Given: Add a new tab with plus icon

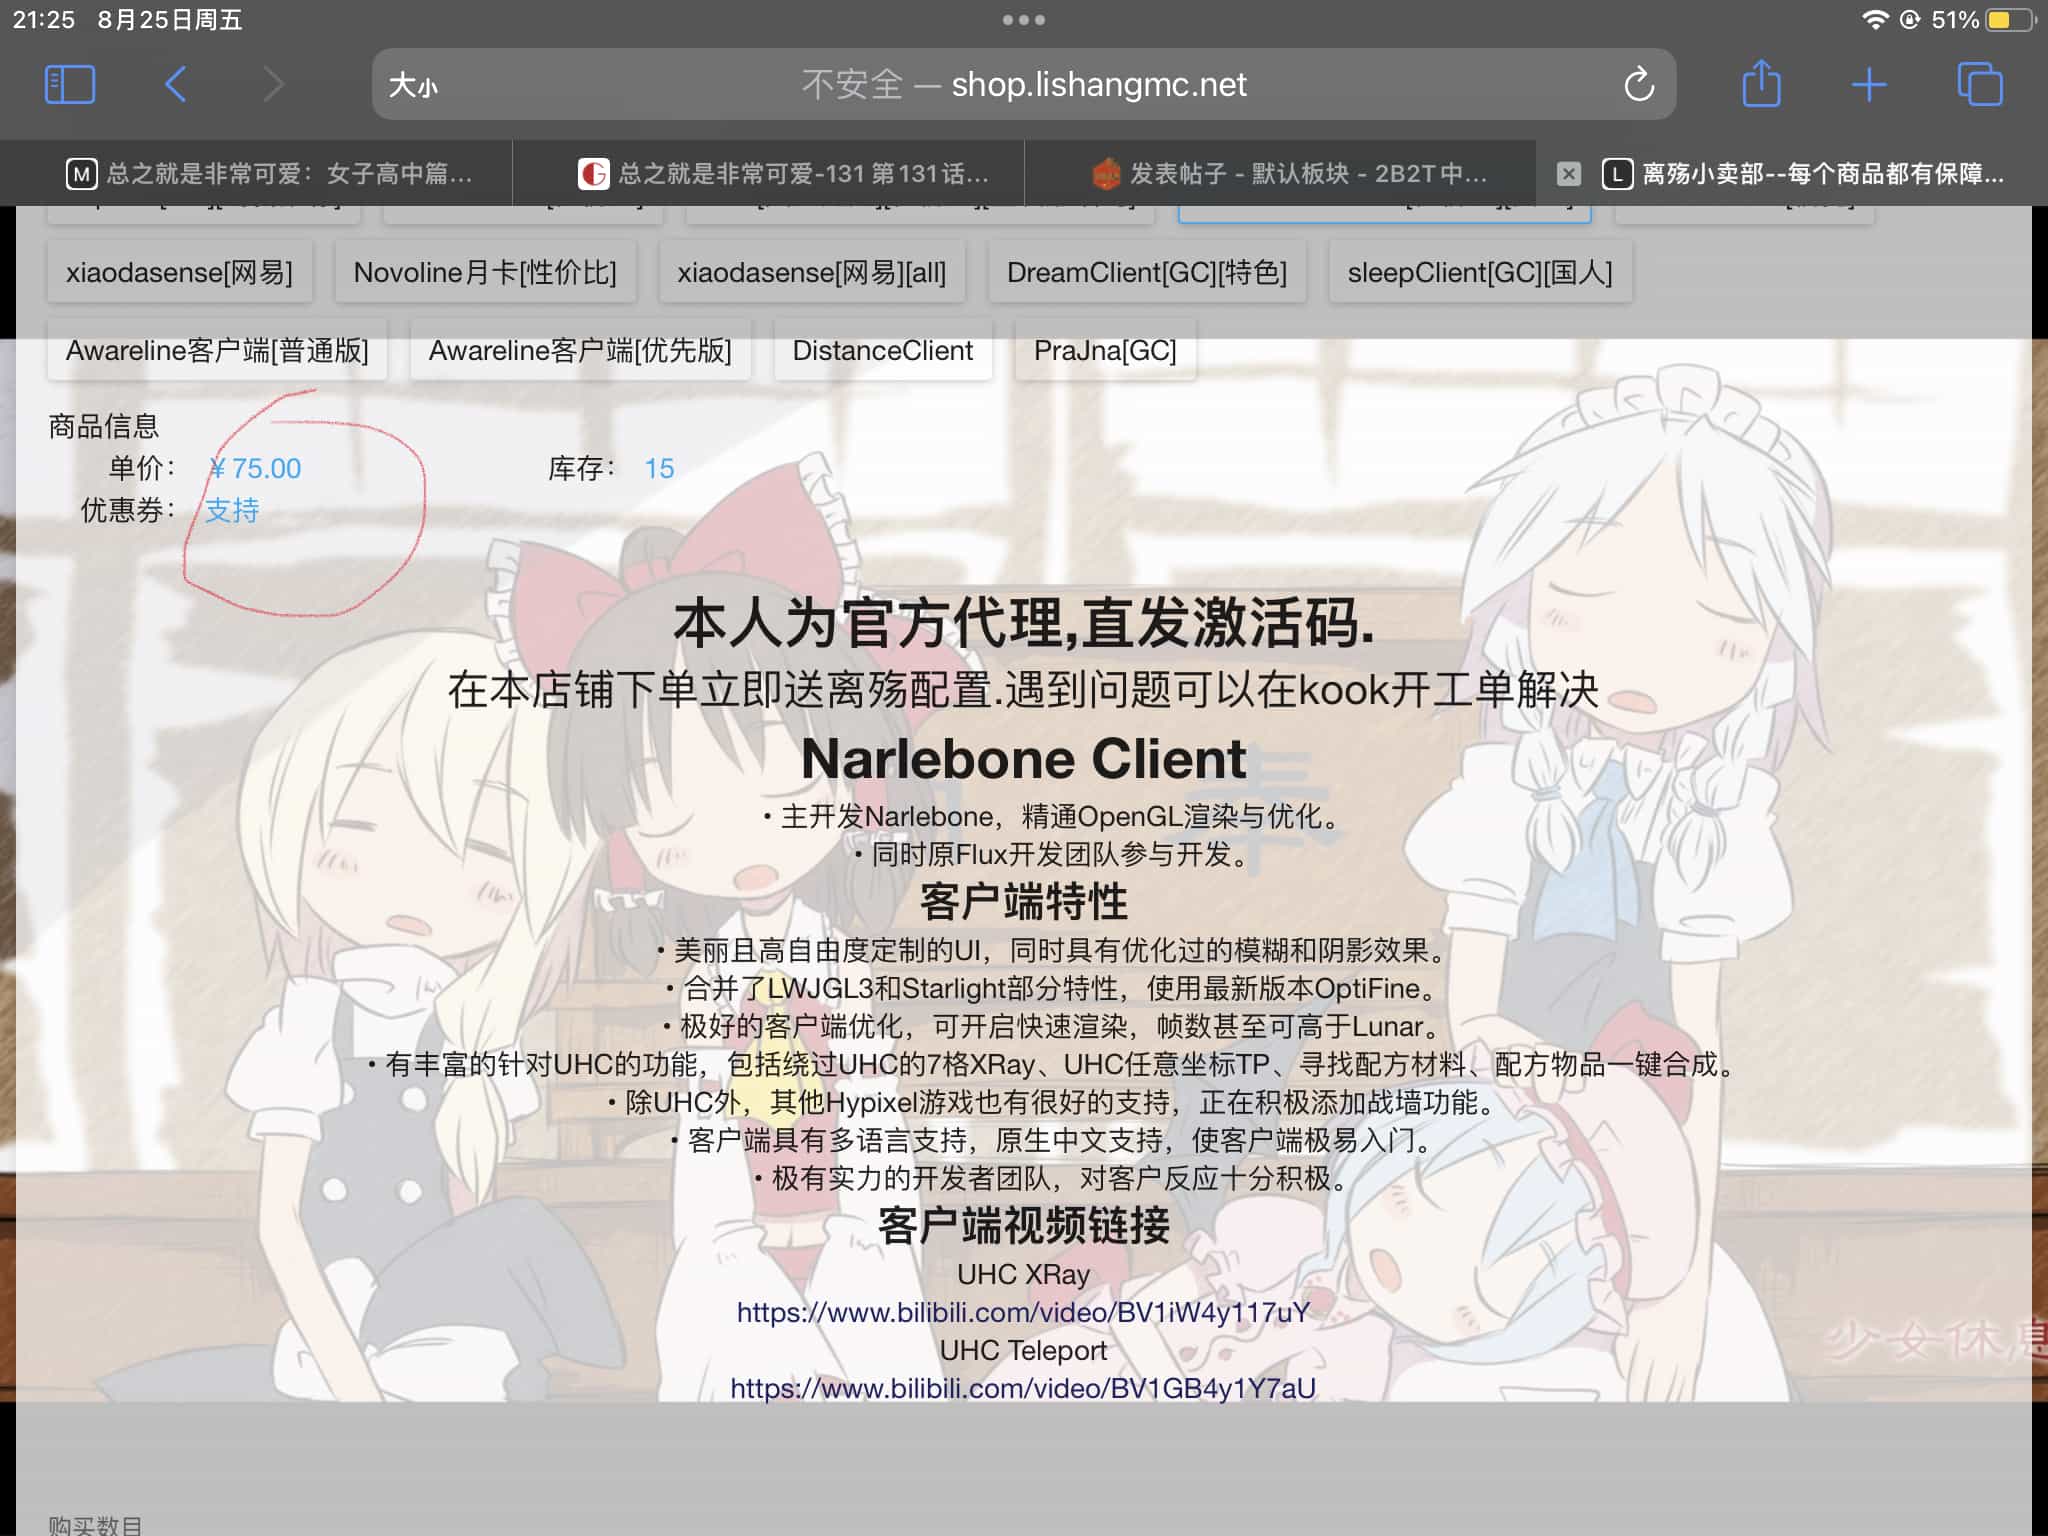Looking at the screenshot, I should pos(1868,84).
